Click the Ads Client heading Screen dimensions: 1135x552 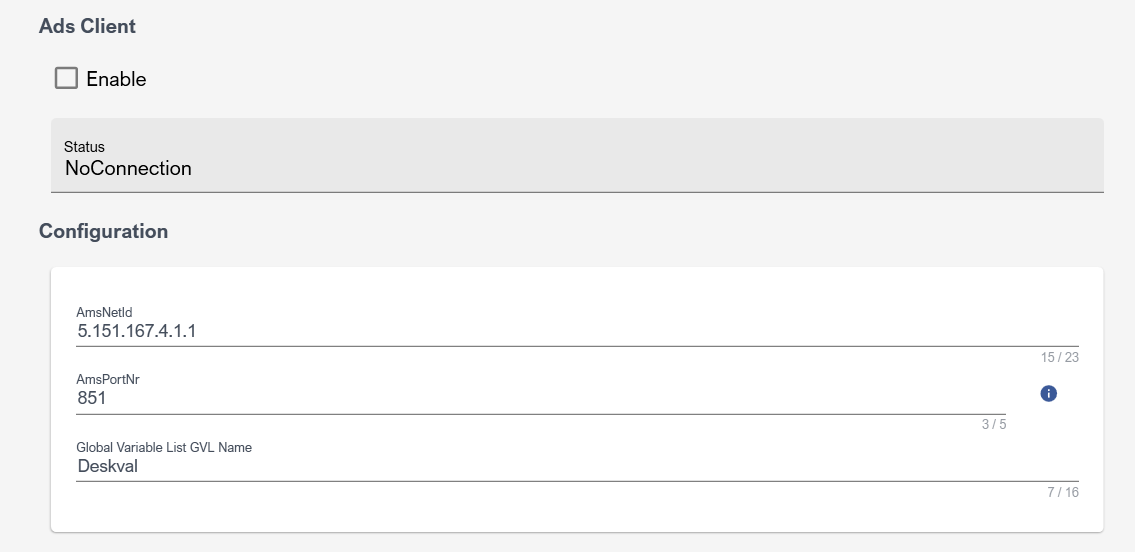coord(87,27)
